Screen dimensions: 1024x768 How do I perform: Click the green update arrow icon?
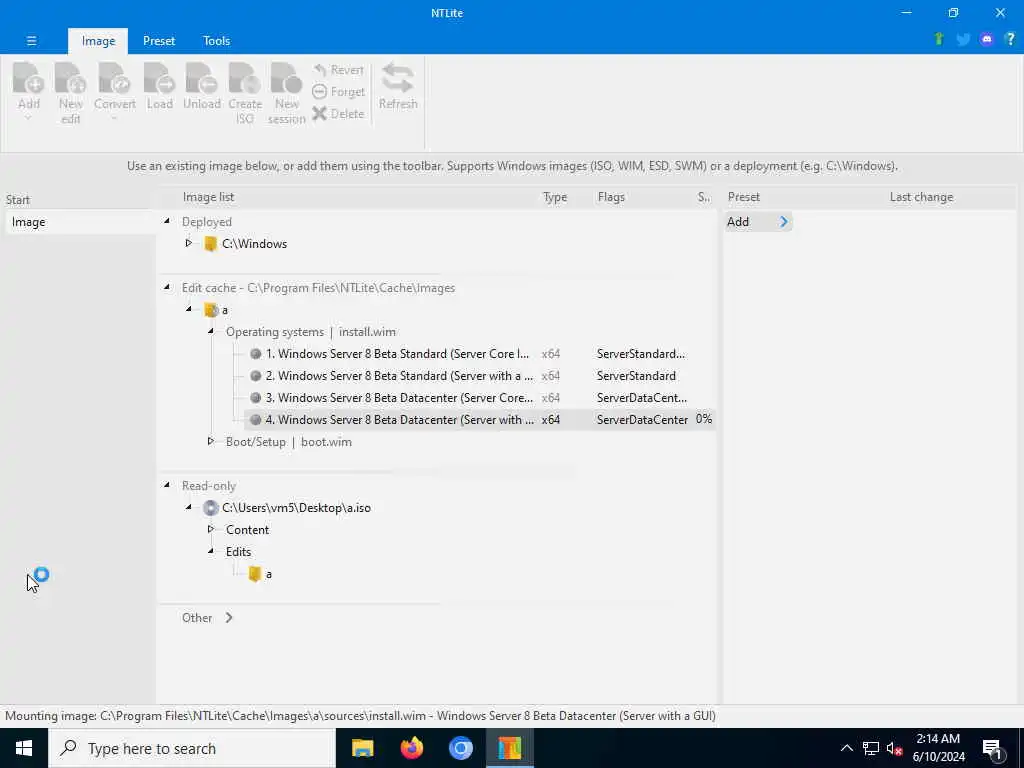tap(939, 39)
